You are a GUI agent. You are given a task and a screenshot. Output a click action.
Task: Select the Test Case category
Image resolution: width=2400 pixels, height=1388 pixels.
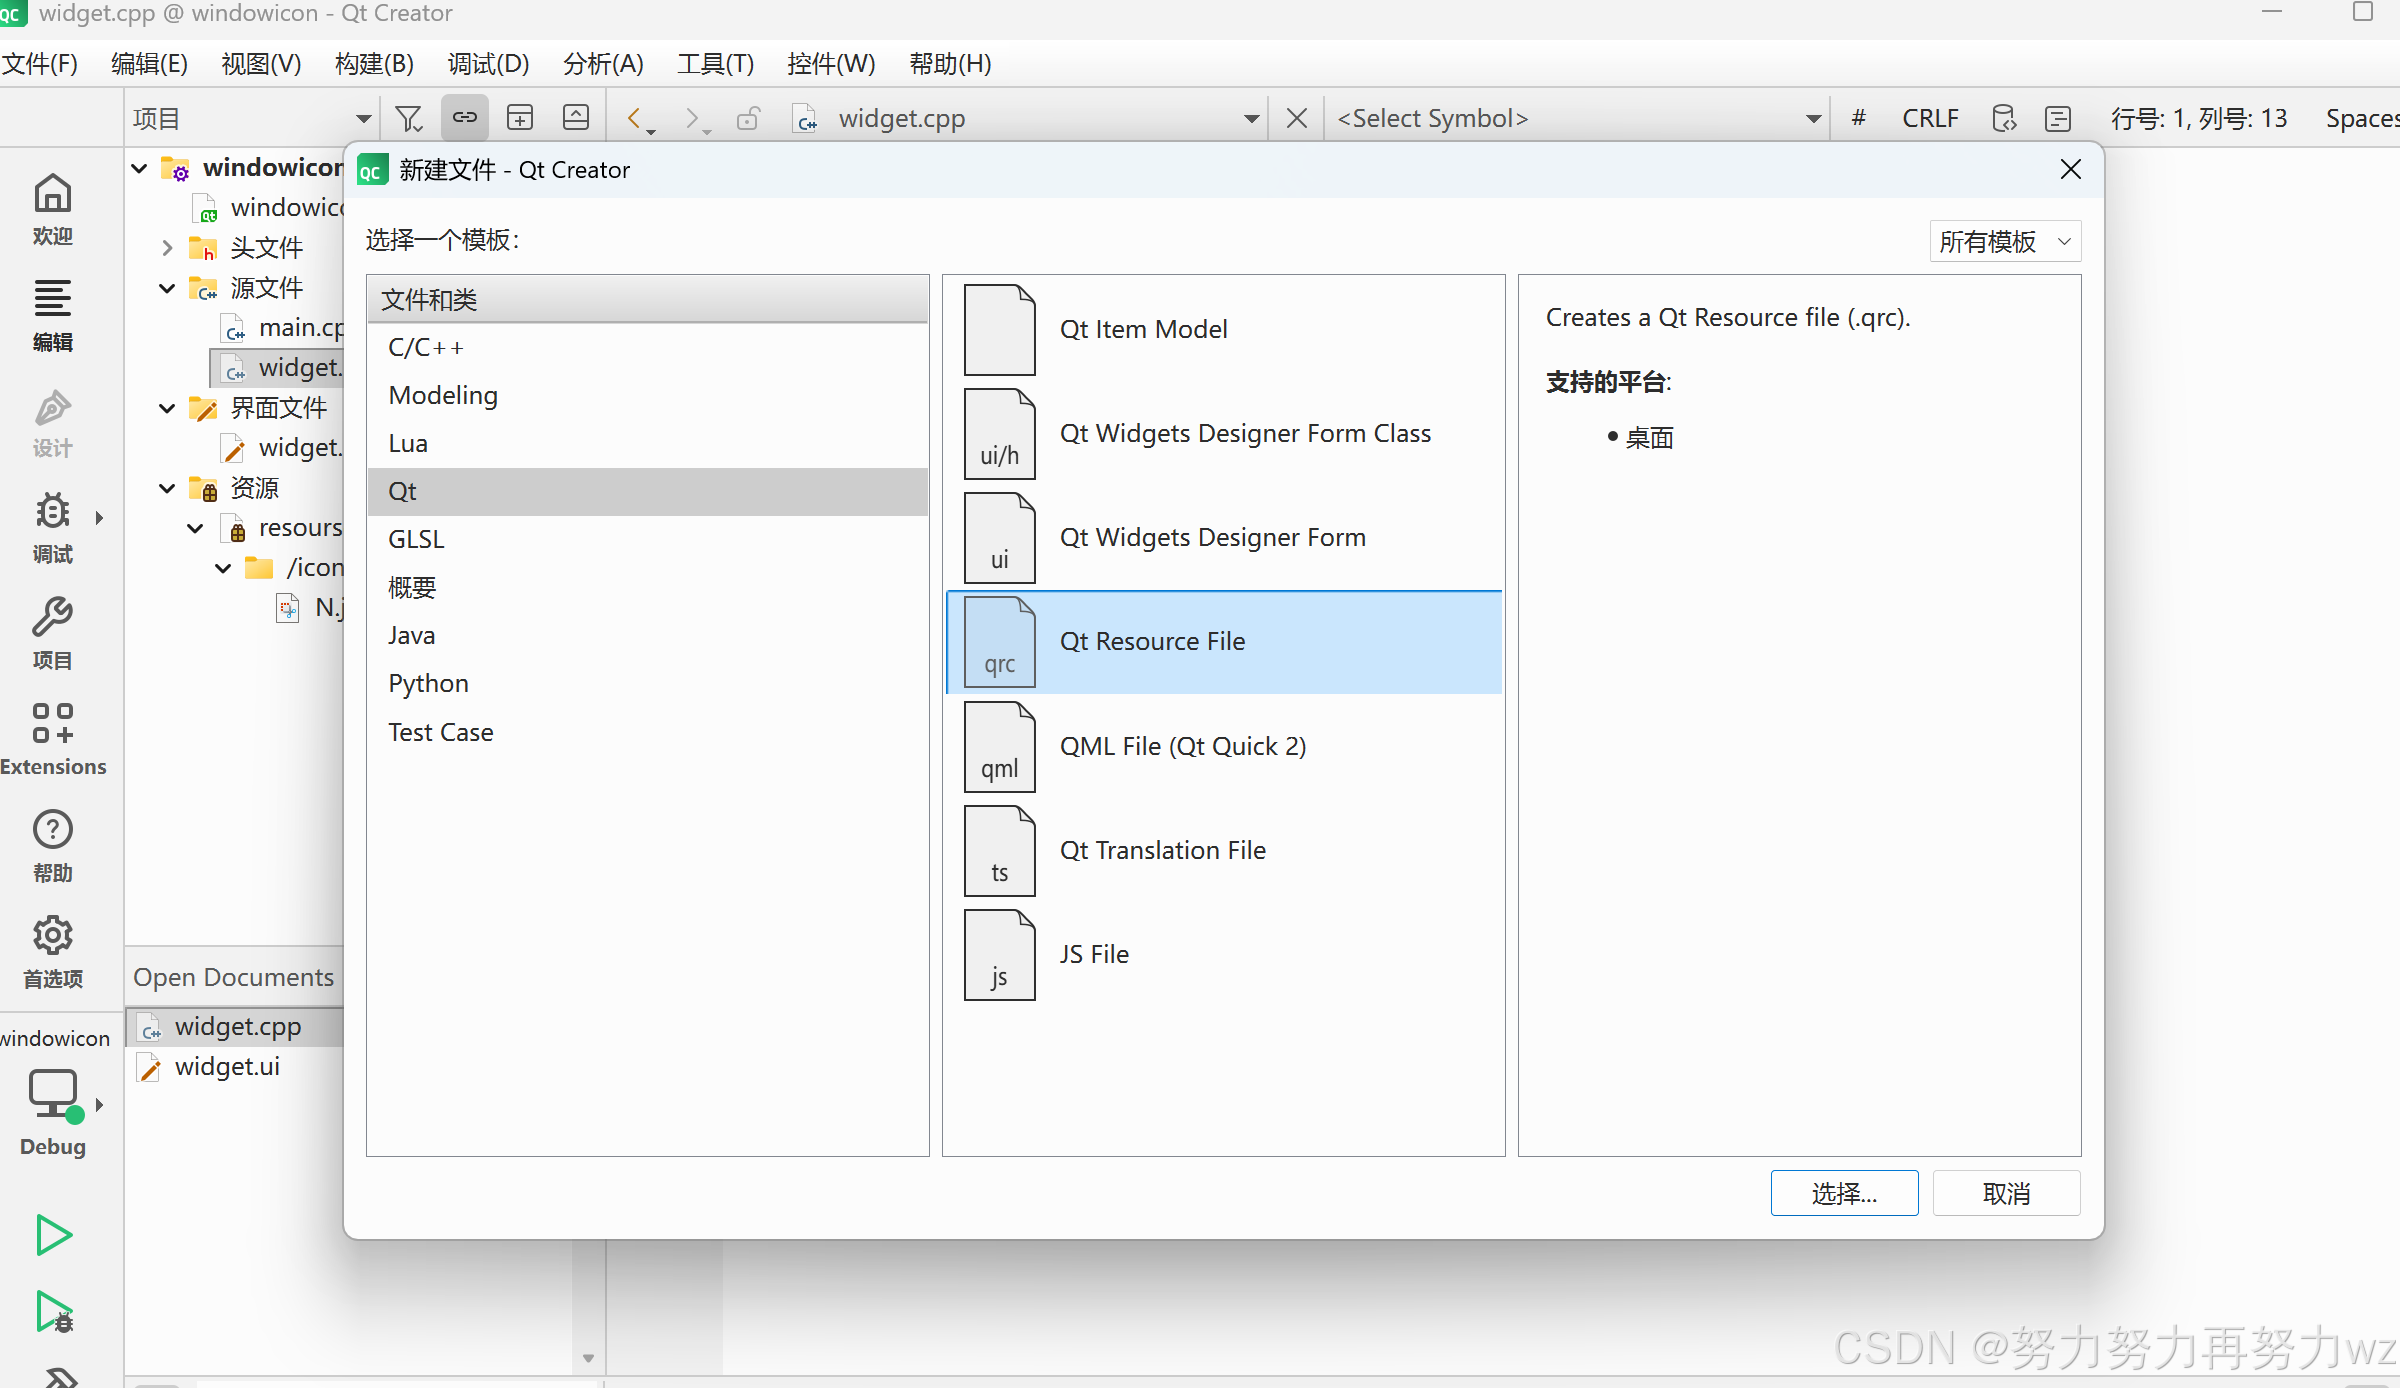point(647,732)
